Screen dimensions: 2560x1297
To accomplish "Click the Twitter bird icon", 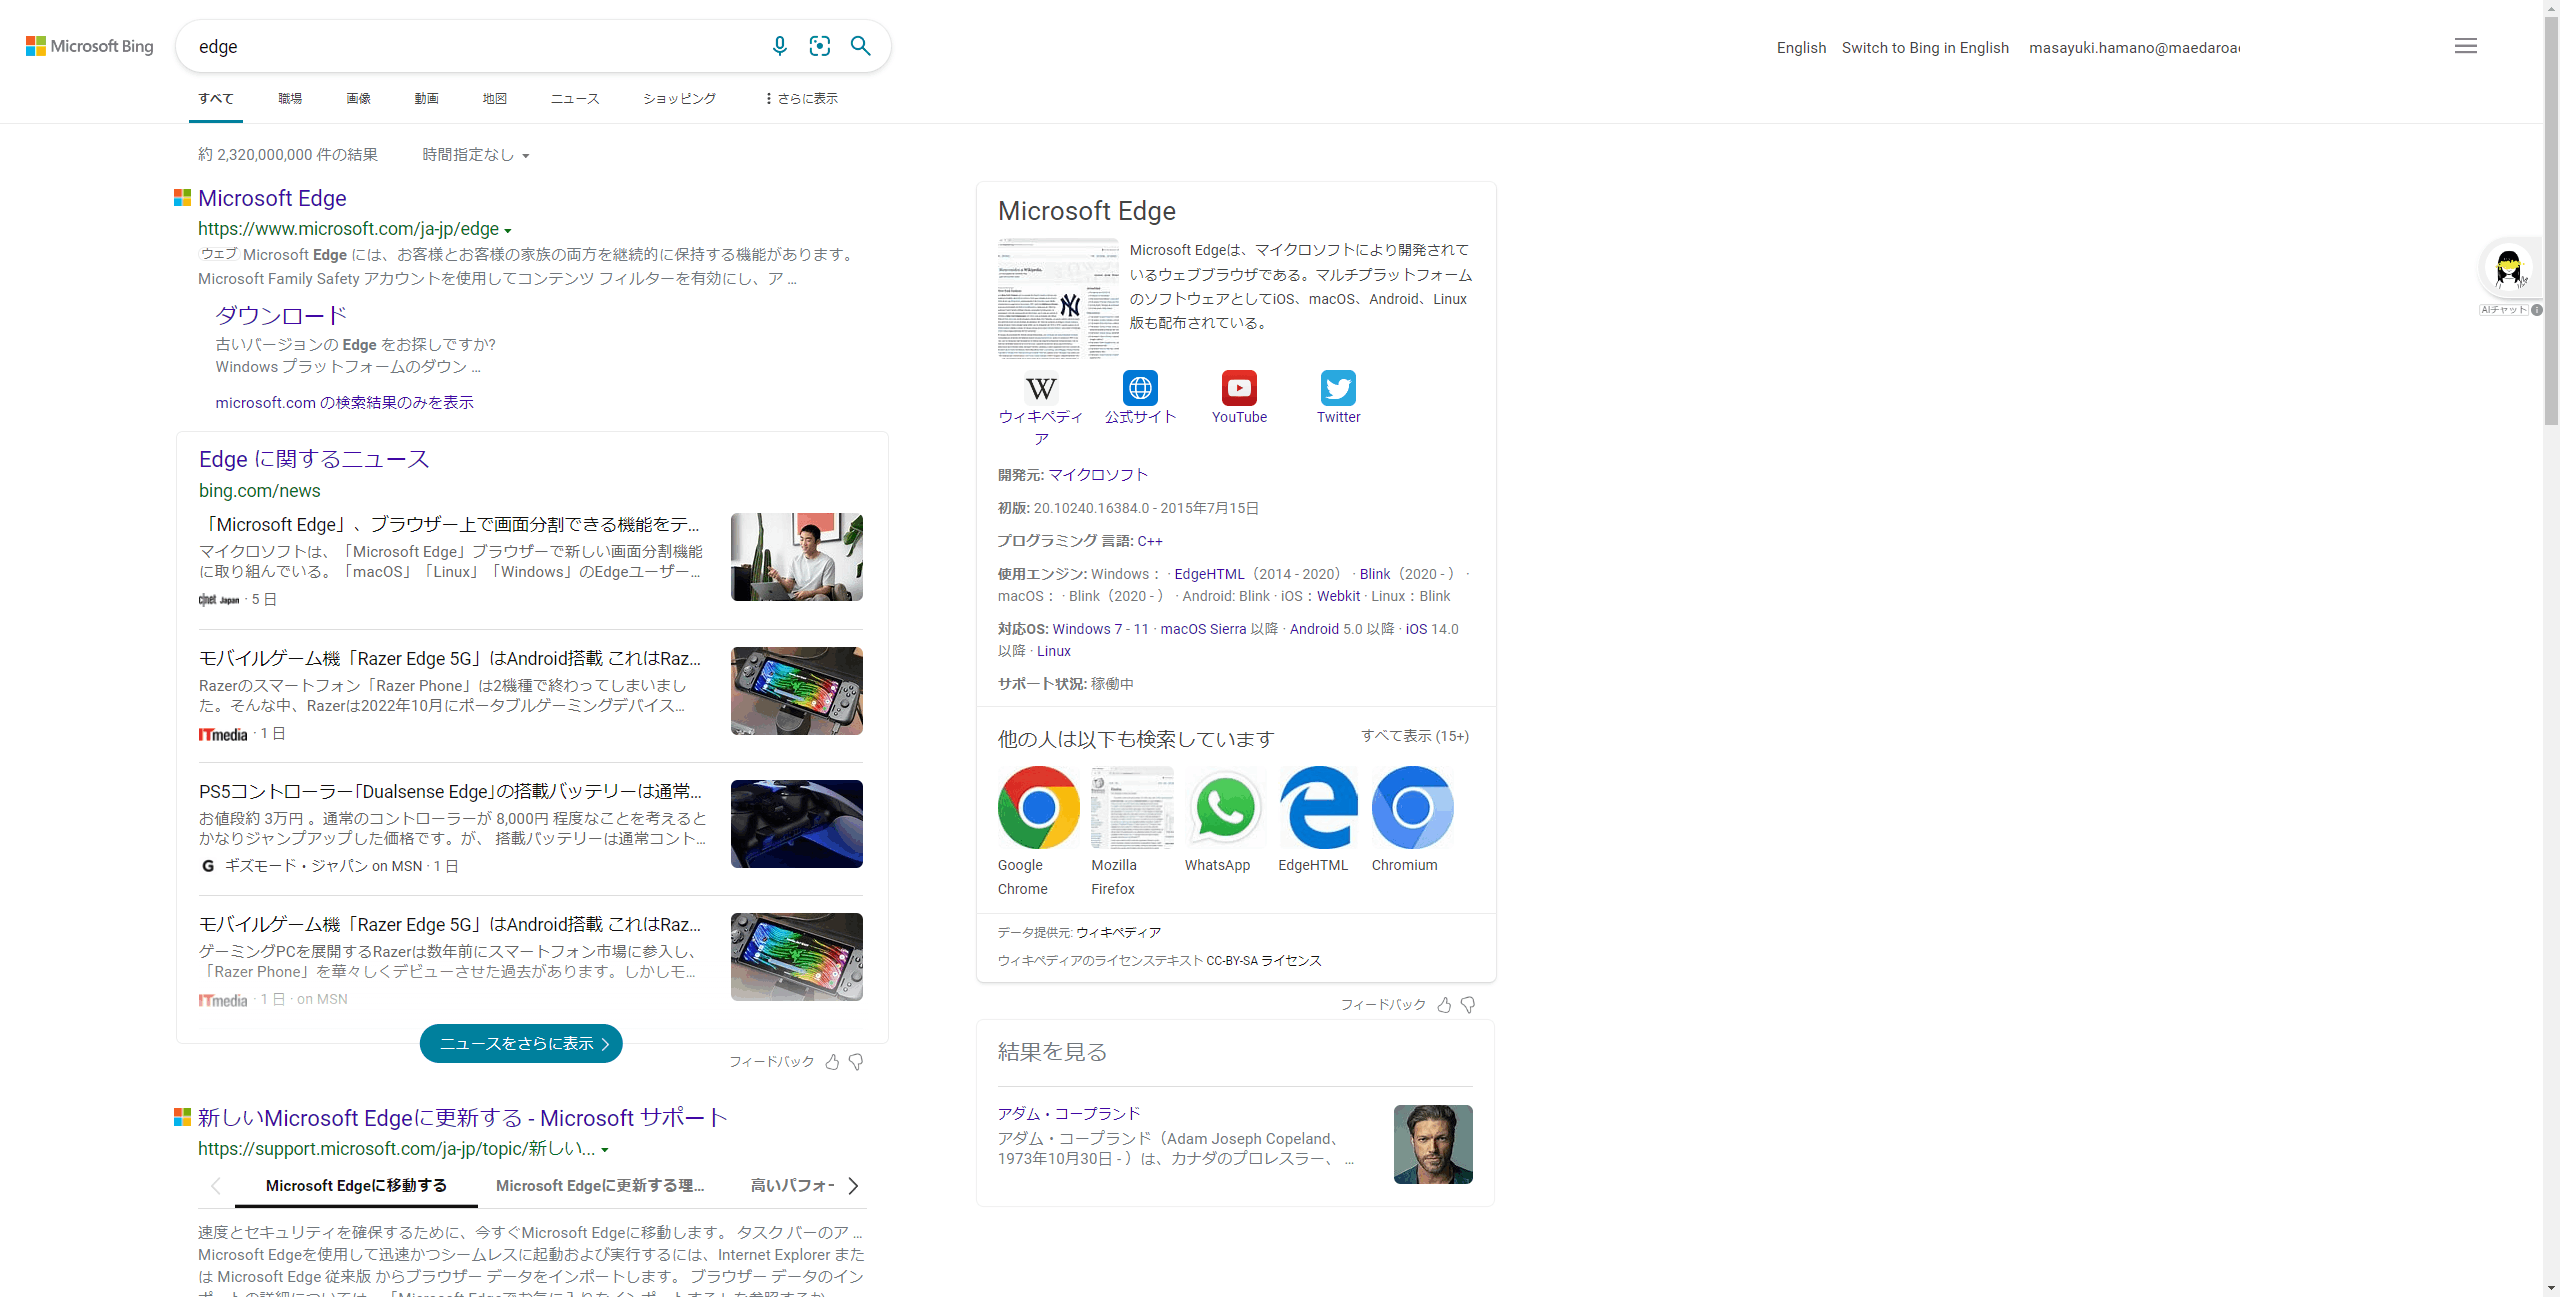I will pyautogui.click(x=1338, y=388).
